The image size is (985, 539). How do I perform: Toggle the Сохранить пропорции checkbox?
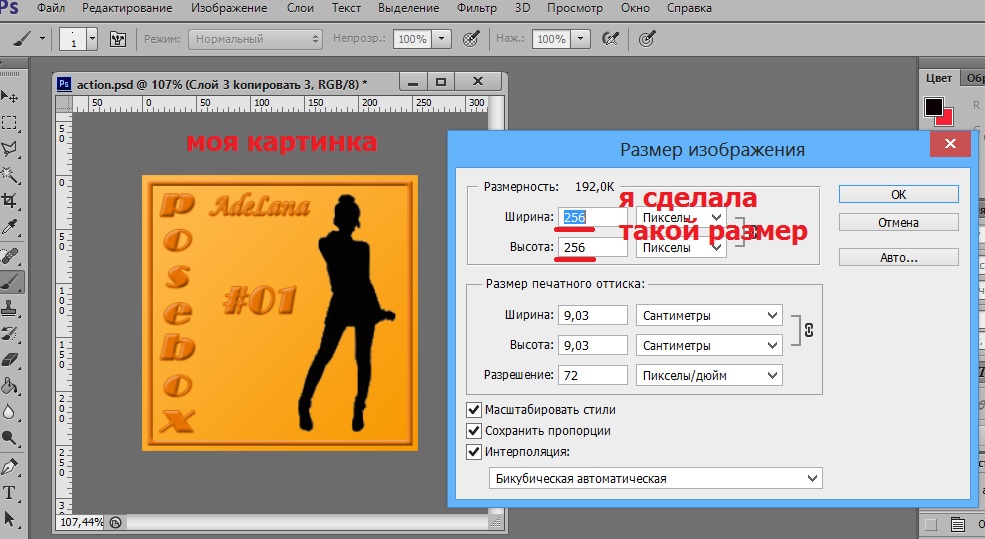pos(474,431)
